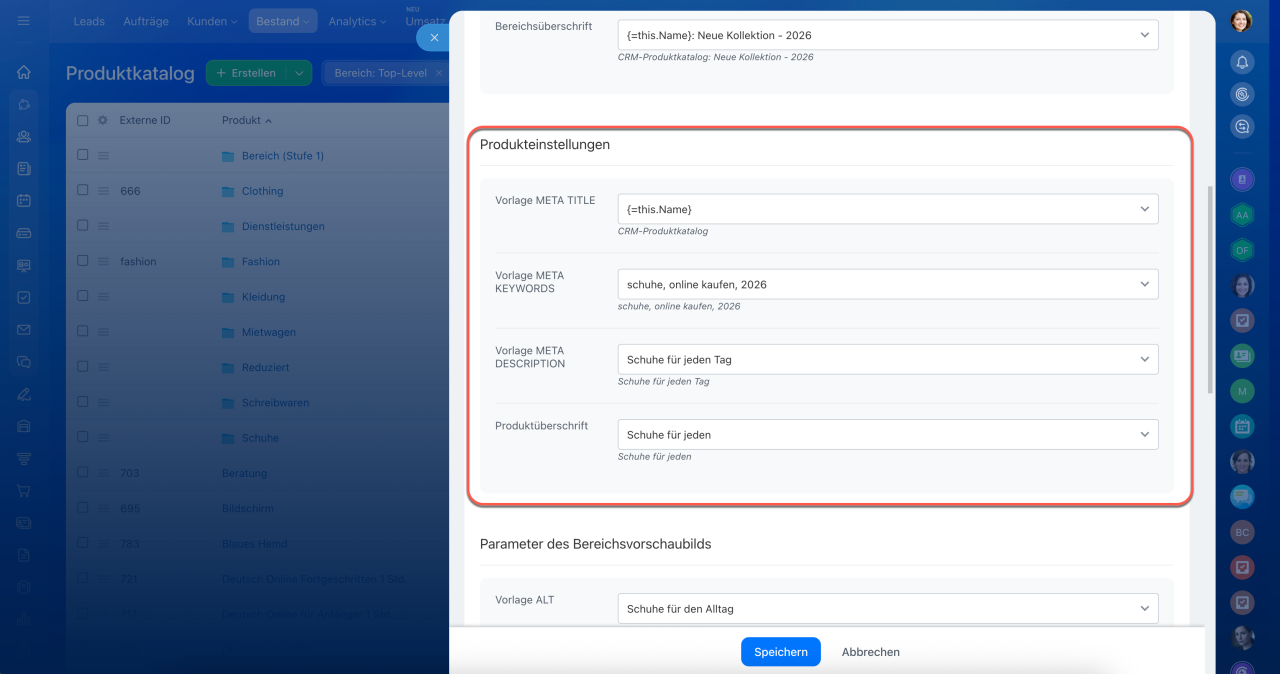Open the notifications bell icon
This screenshot has height=674, width=1280.
click(x=1242, y=62)
